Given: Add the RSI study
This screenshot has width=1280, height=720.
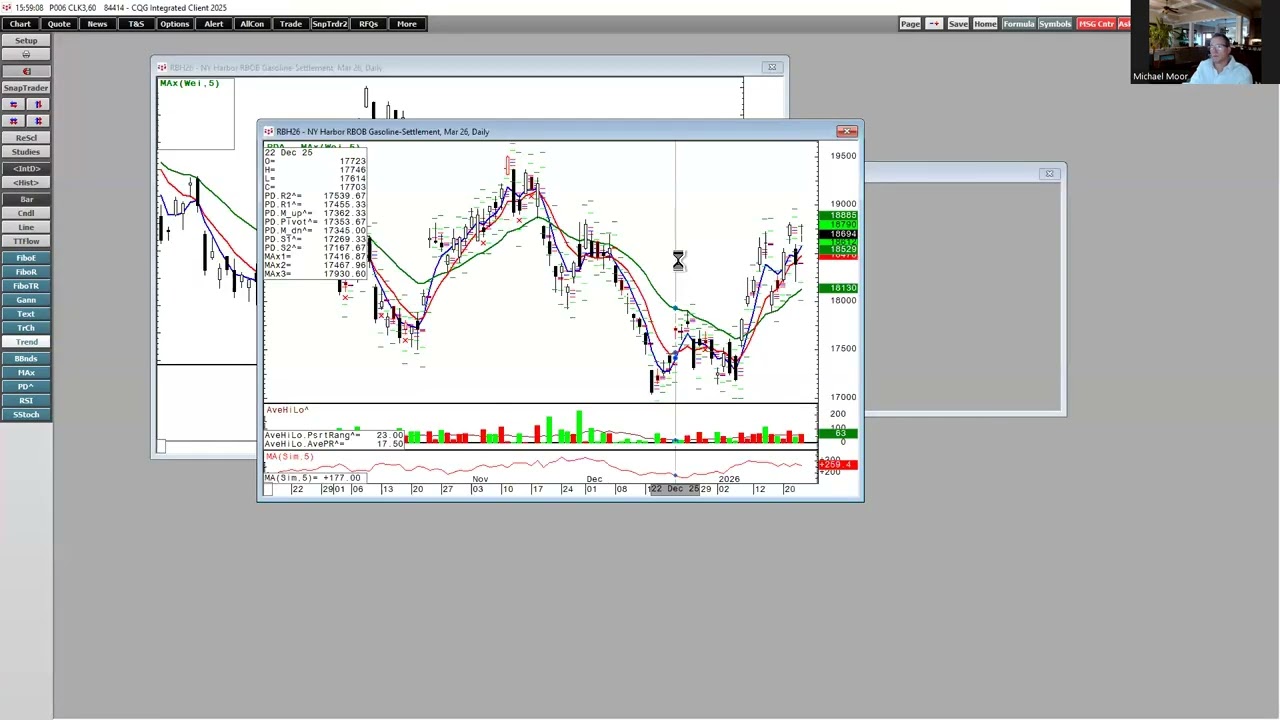Looking at the screenshot, I should pyautogui.click(x=26, y=400).
